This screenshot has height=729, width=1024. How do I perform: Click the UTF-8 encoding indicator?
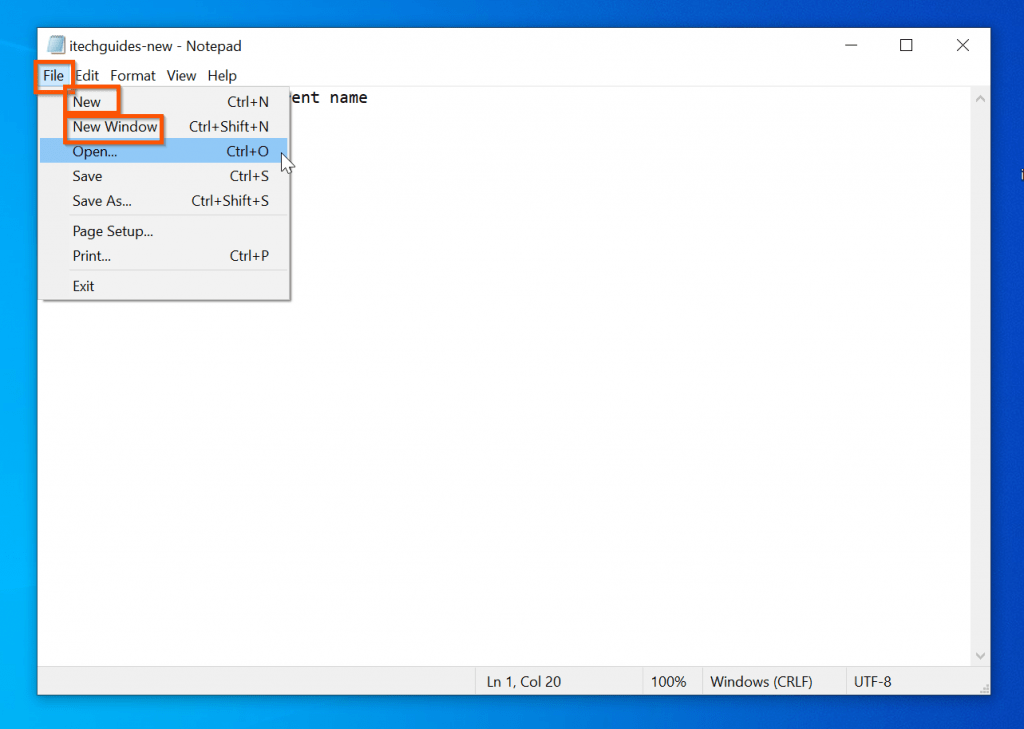(x=872, y=681)
